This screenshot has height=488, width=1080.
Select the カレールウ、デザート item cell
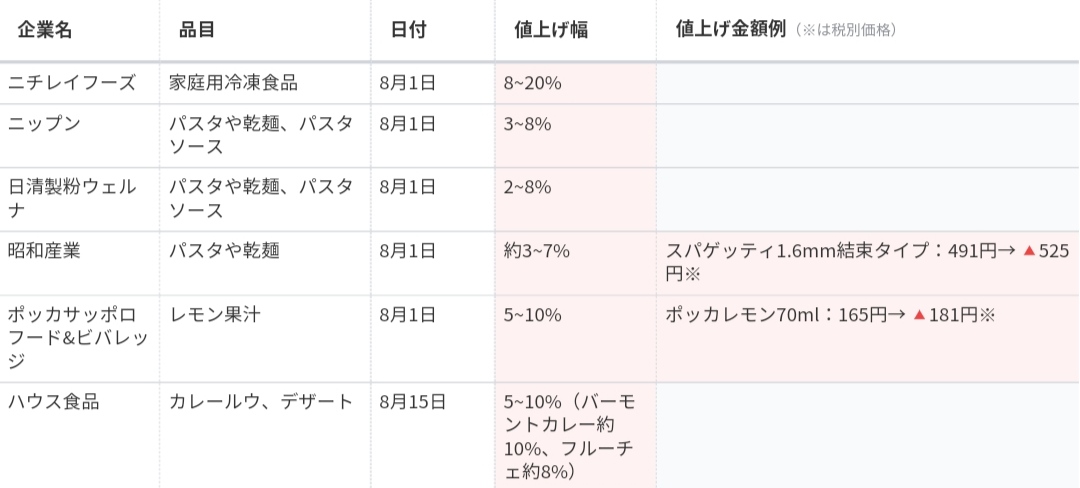pyautogui.click(x=261, y=402)
